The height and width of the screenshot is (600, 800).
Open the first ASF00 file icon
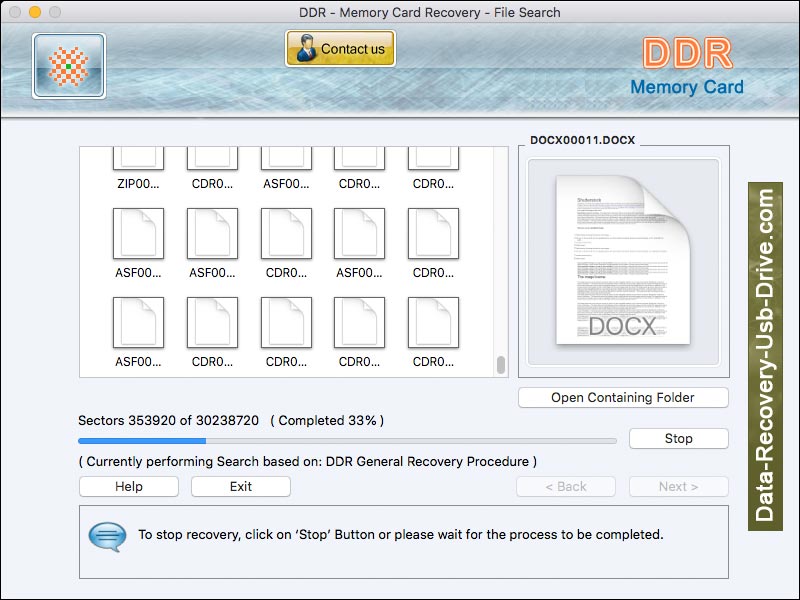[x=286, y=162]
